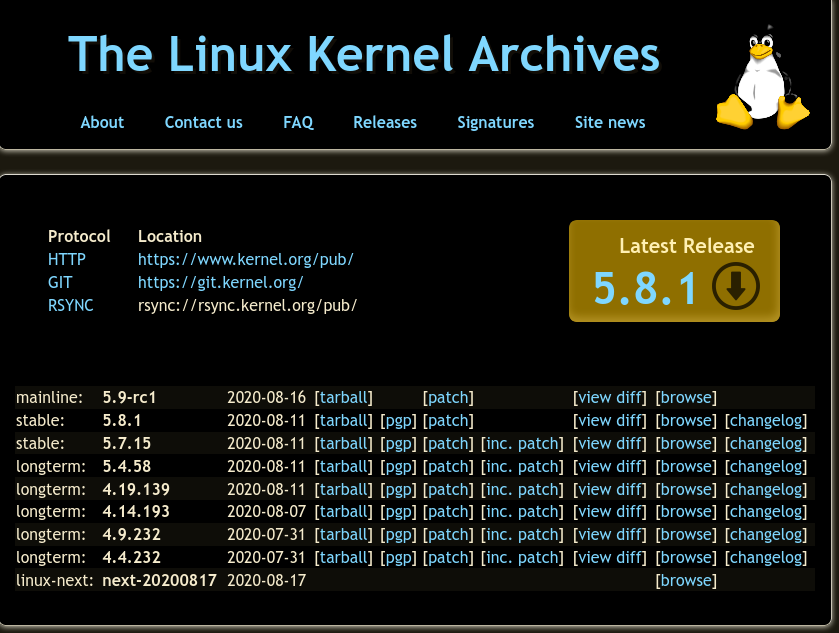Open patch for longterm 4.19.139
The width and height of the screenshot is (839, 633).
click(448, 490)
